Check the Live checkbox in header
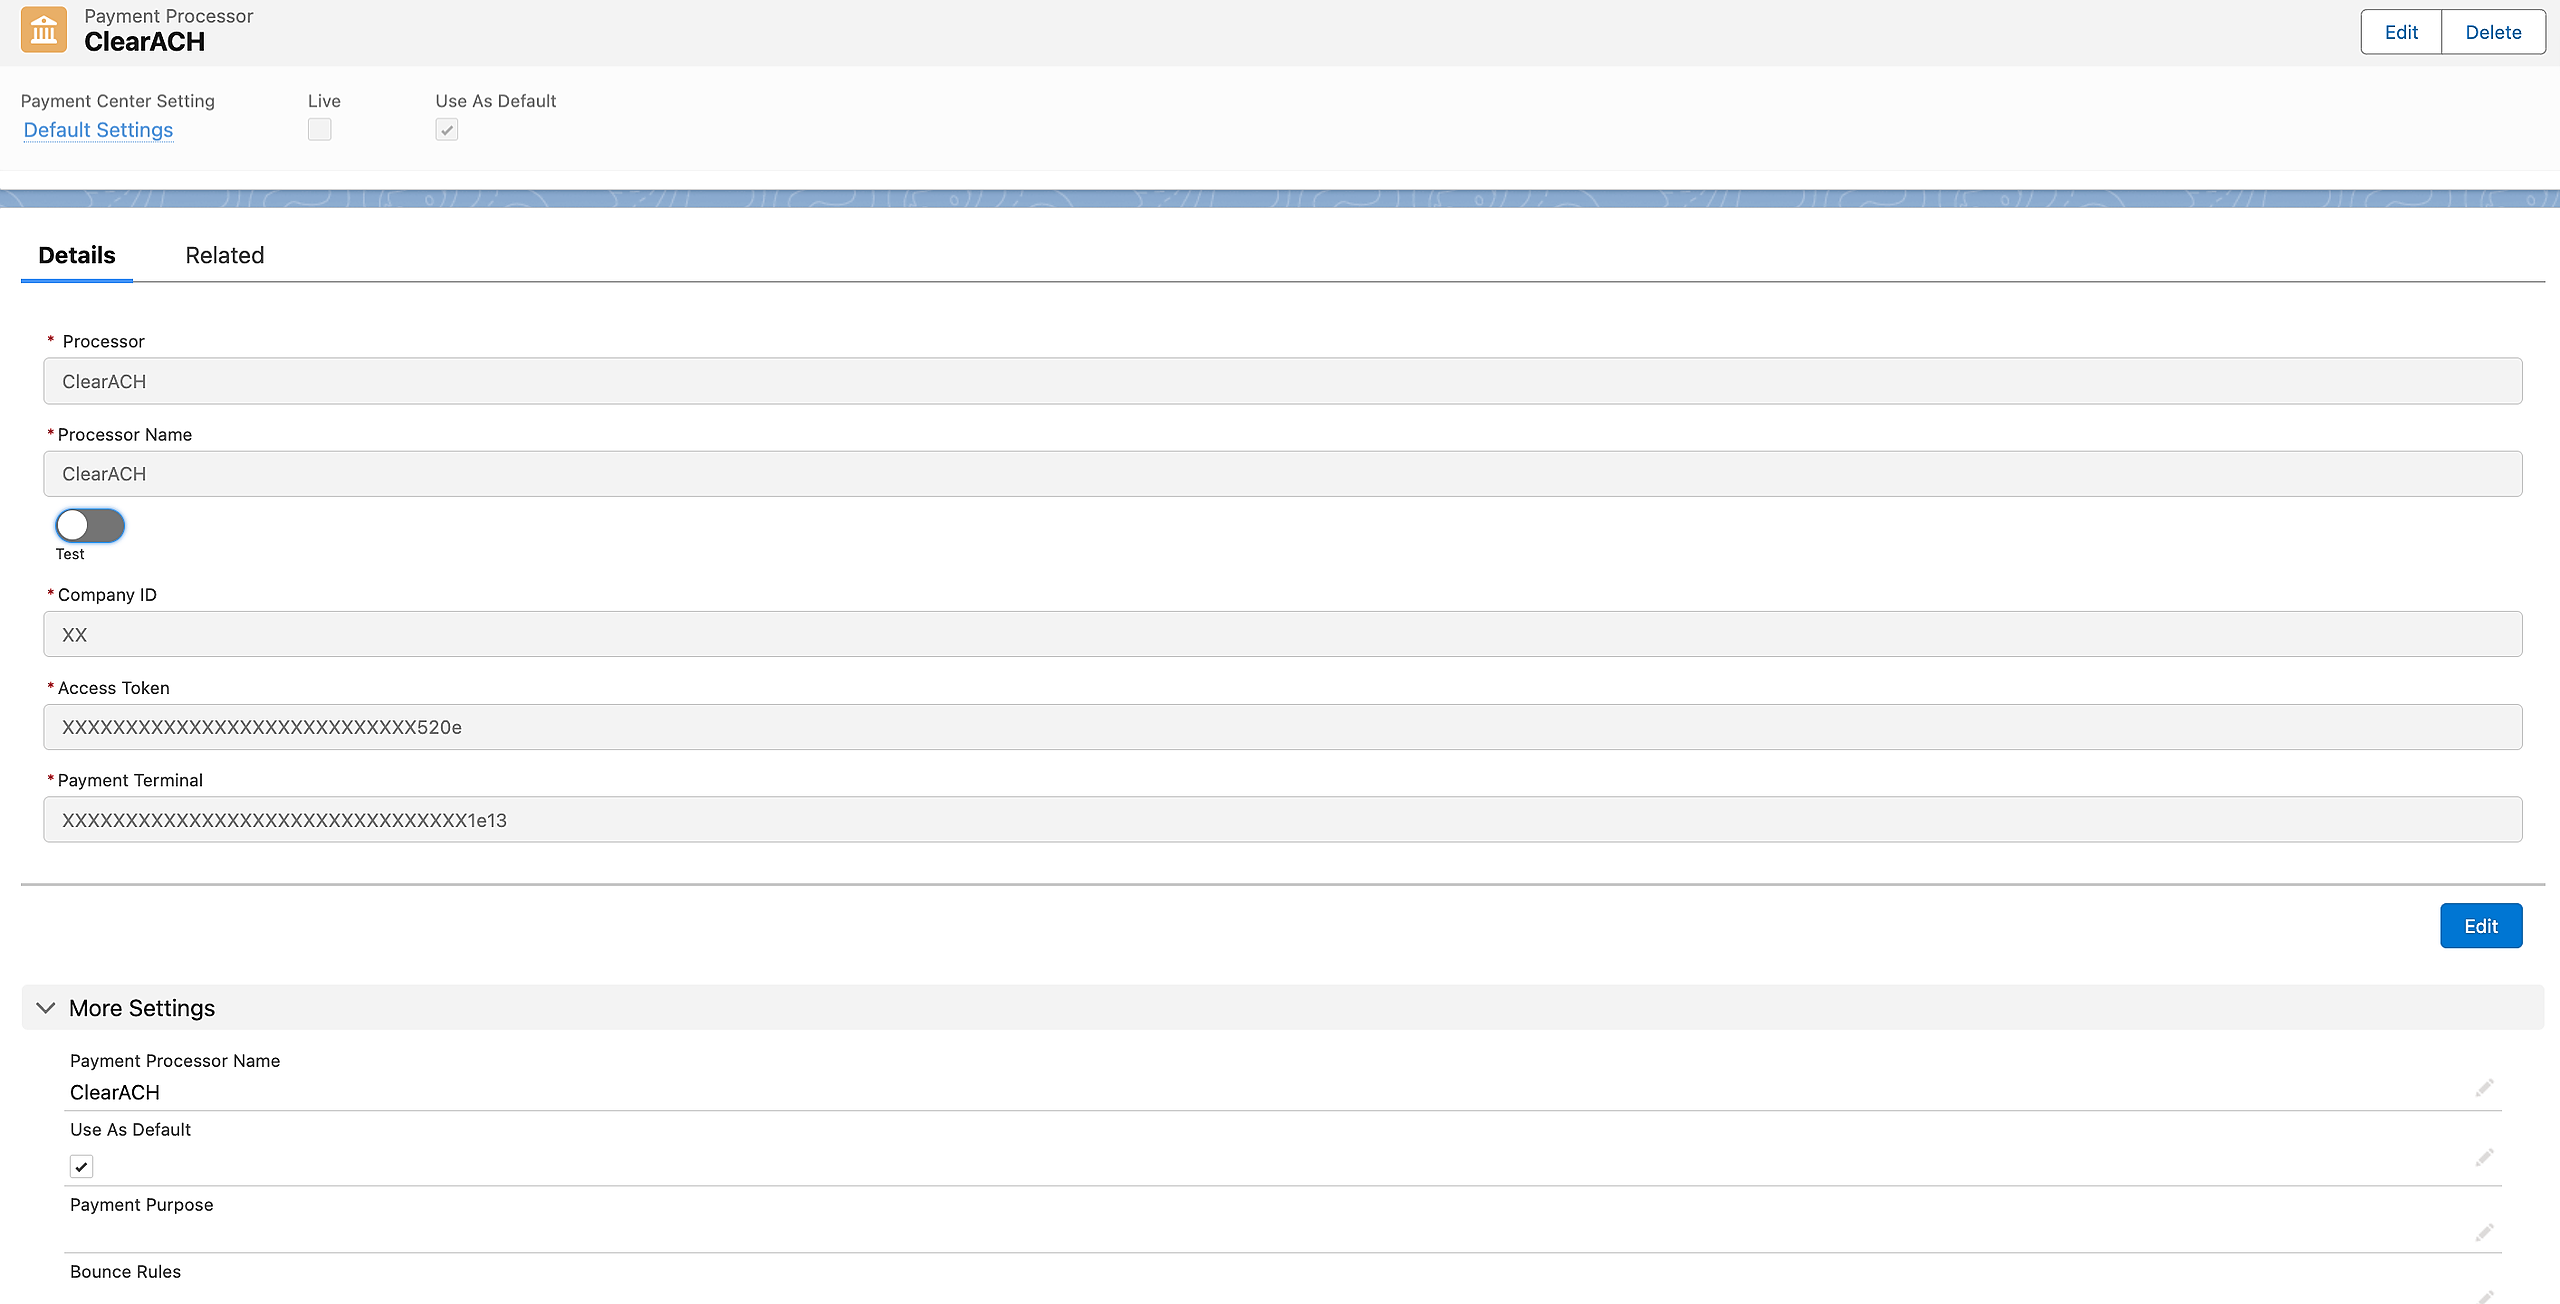Screen dimensions: 2560x1304 tap(320, 130)
